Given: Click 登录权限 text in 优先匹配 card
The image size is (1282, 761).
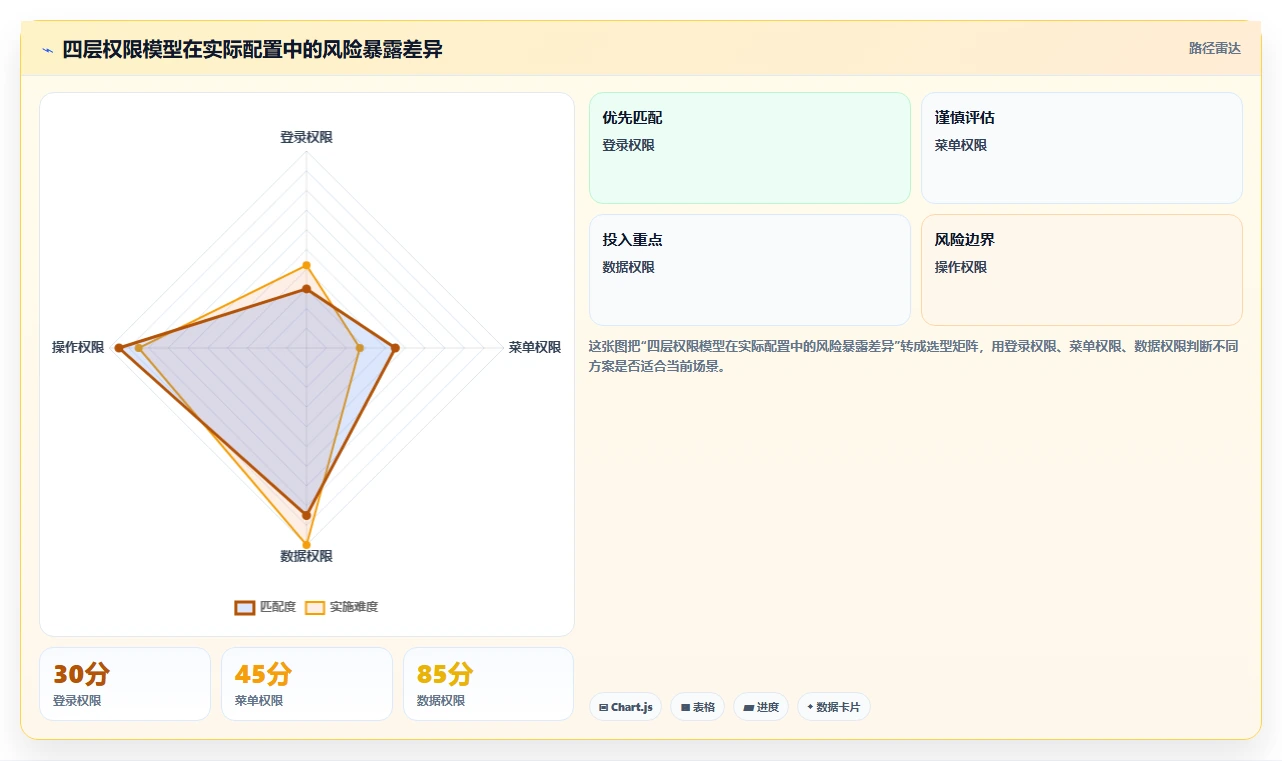Looking at the screenshot, I should click(628, 145).
